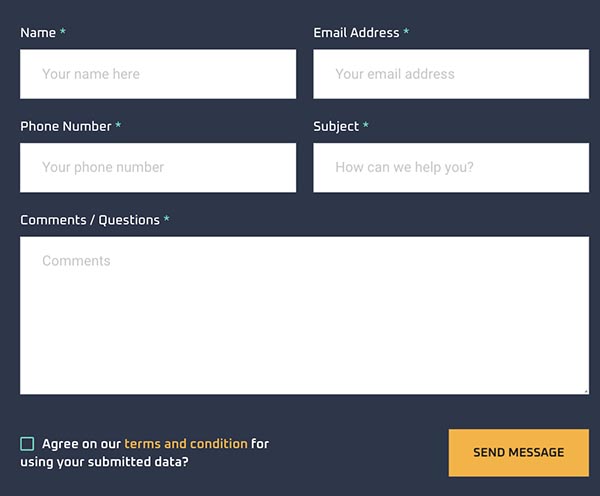Click the required asterisk beside Subject
The height and width of the screenshot is (496, 600).
point(366,127)
